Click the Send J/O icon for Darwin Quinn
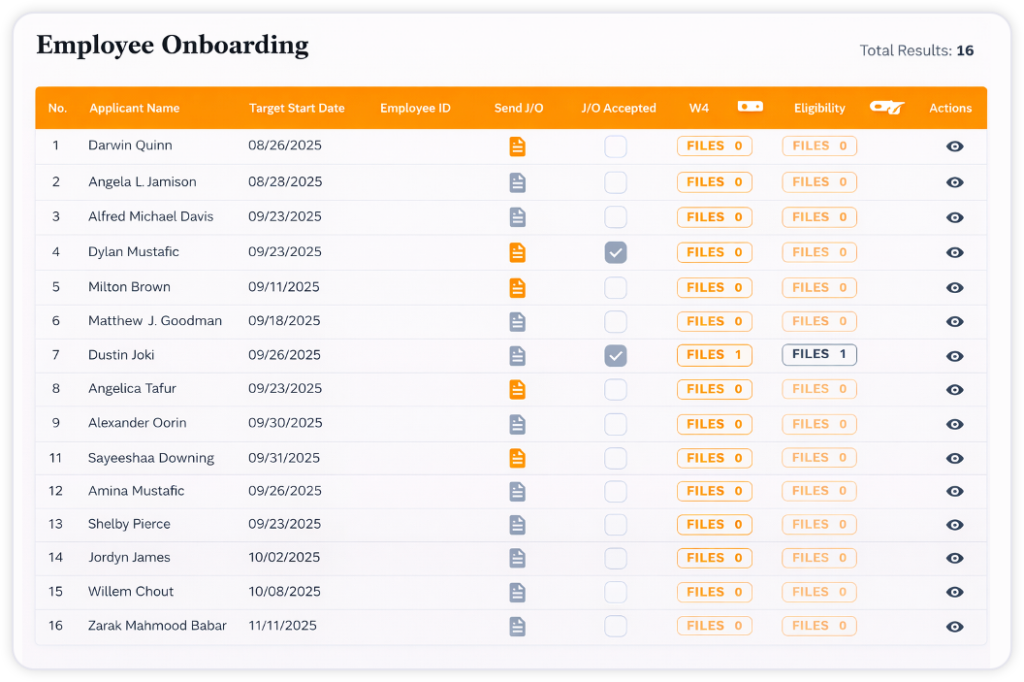 point(517,145)
